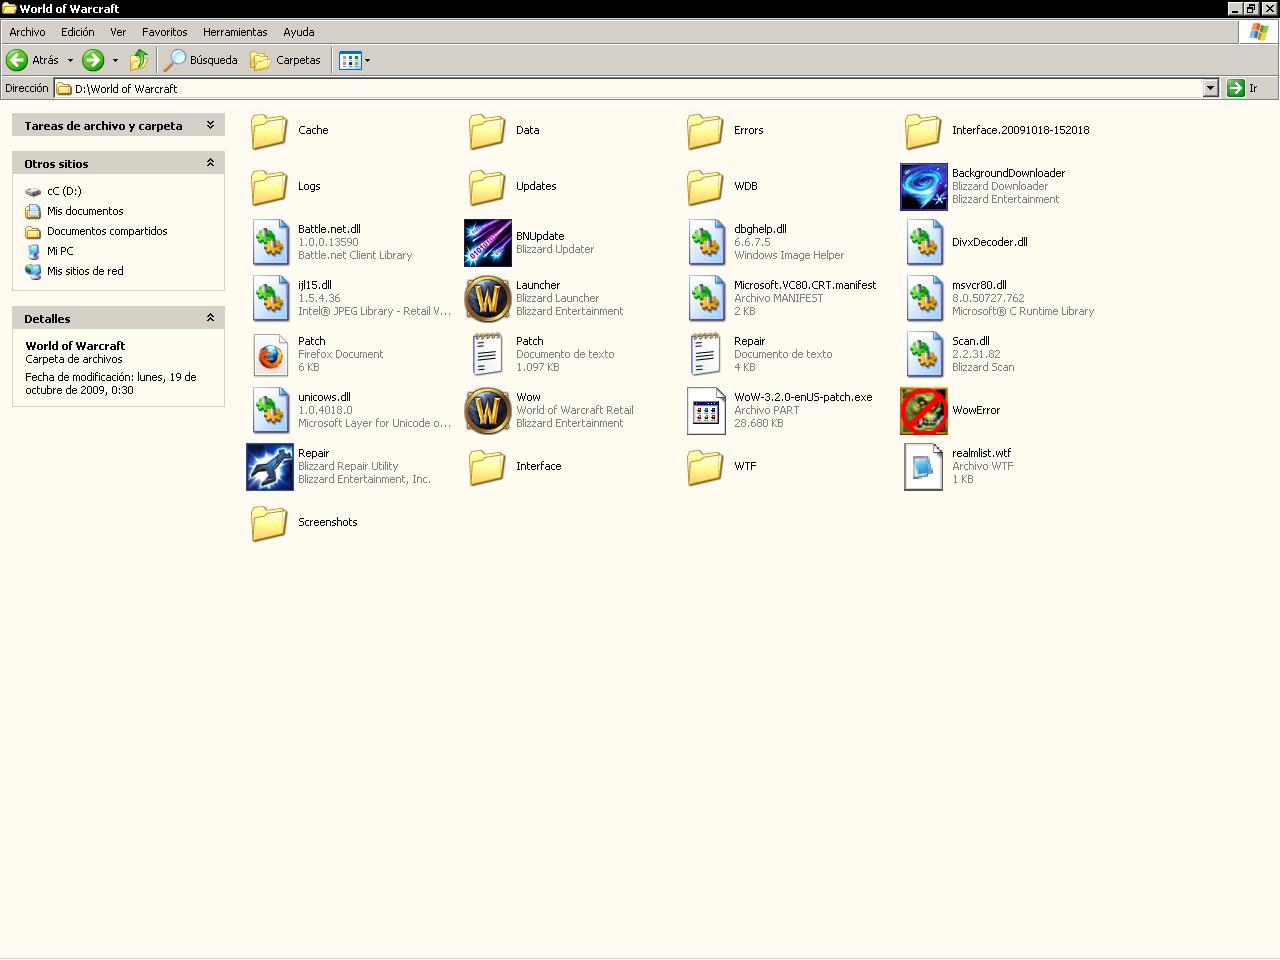Image resolution: width=1280 pixels, height=960 pixels.
Task: Select the Updates folder icon
Action: coord(487,187)
